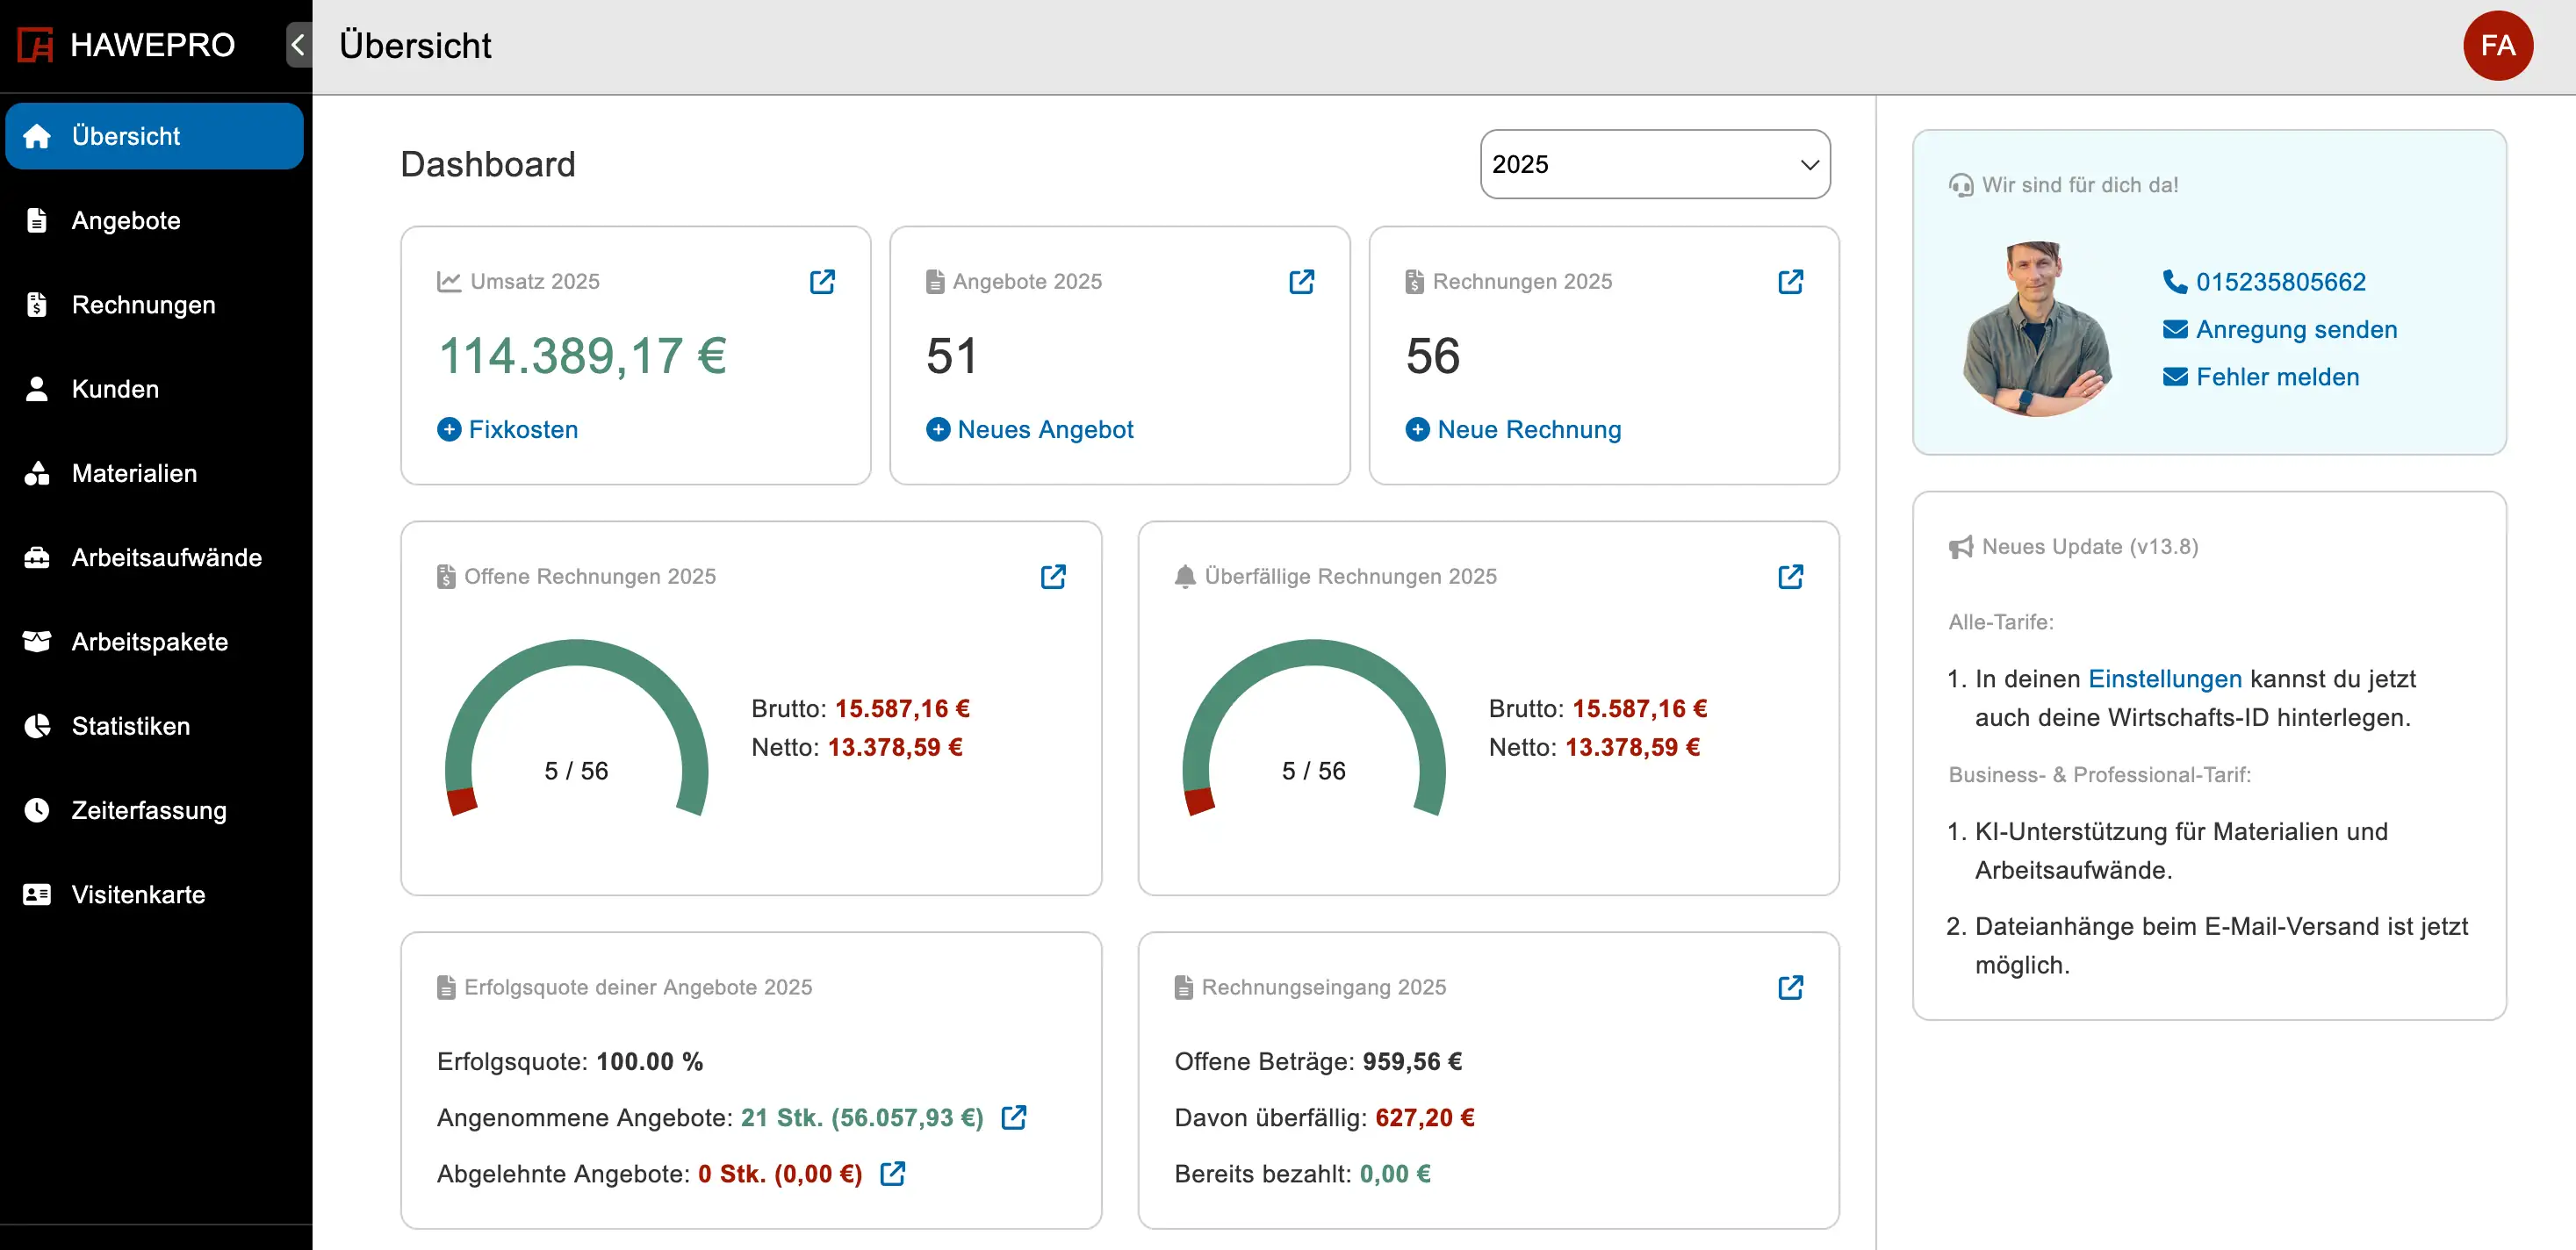Open external link on Überfällige Rechnungen card

[1790, 576]
